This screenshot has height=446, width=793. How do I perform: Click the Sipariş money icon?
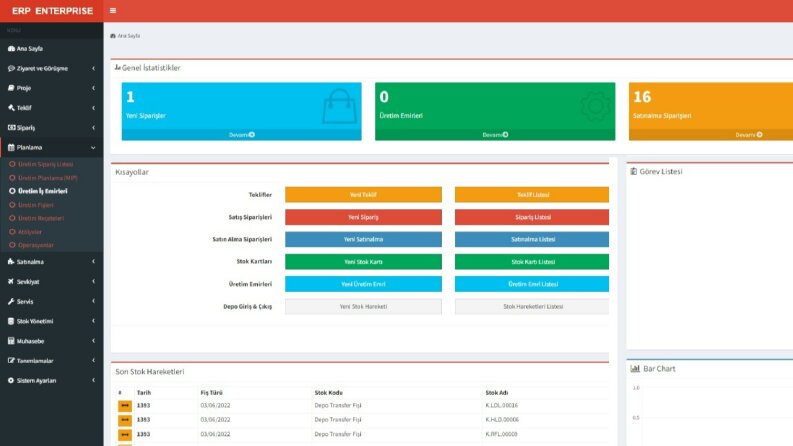click(11, 127)
